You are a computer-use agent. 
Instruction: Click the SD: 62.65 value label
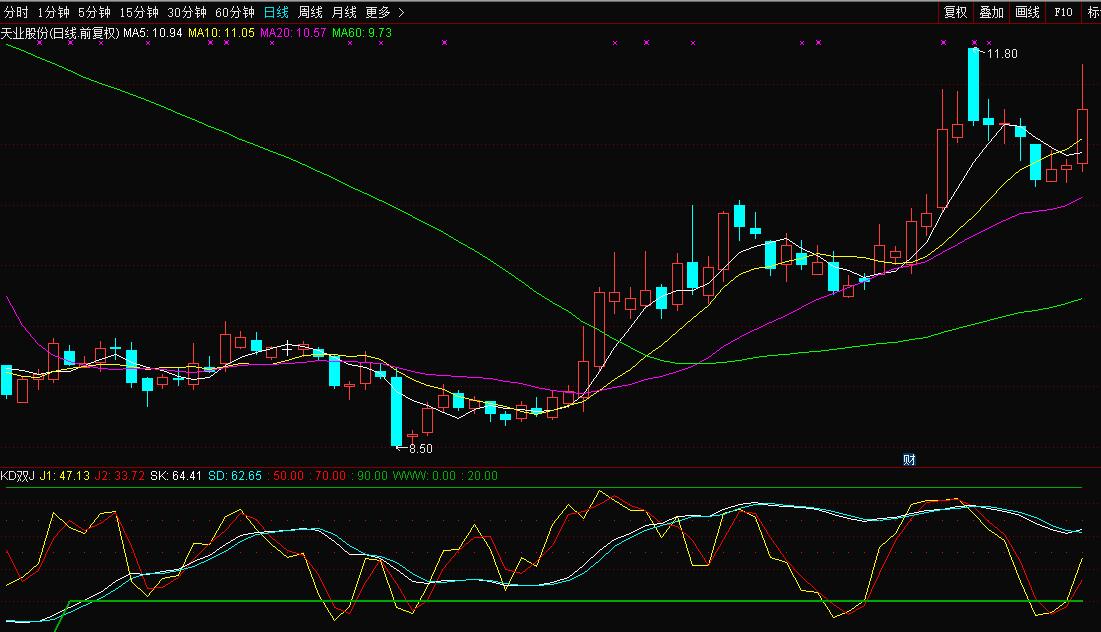pyautogui.click(x=235, y=476)
